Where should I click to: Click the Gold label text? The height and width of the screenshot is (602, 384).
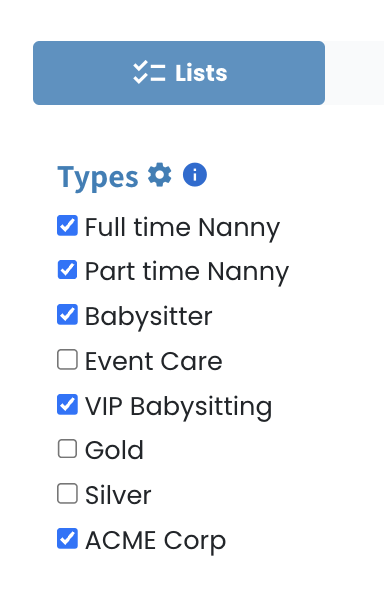[x=114, y=450]
